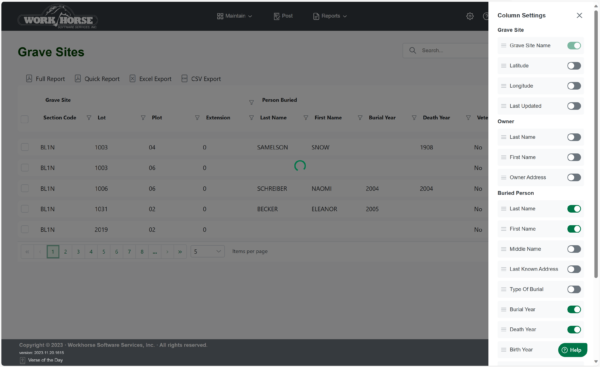Open filter for Plot column
Screen dimensions: 600x367
[x=197, y=117]
